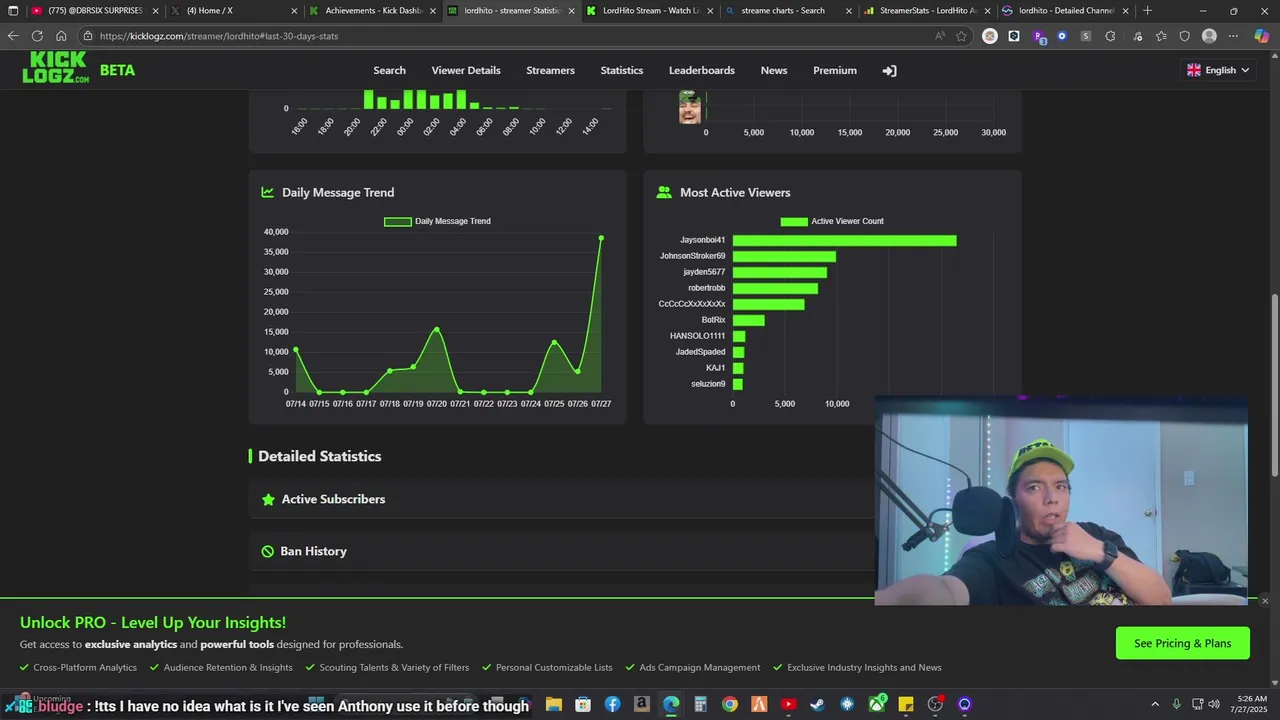Click the Read aloud icon in address bar
The height and width of the screenshot is (720, 1280).
pos(939,36)
